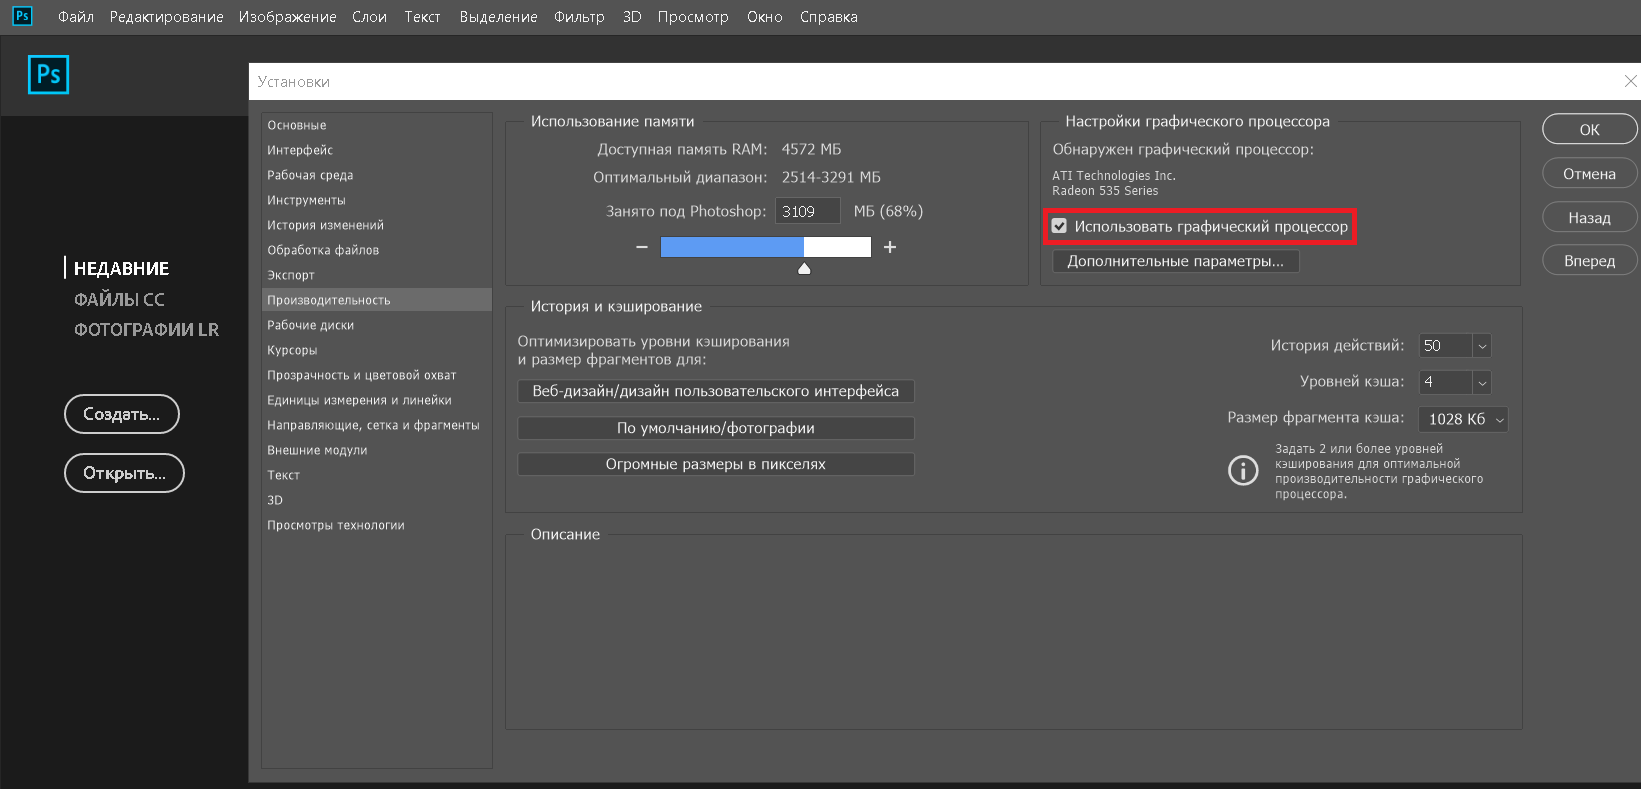Click the Вперед button
The image size is (1641, 789).
click(x=1589, y=260)
